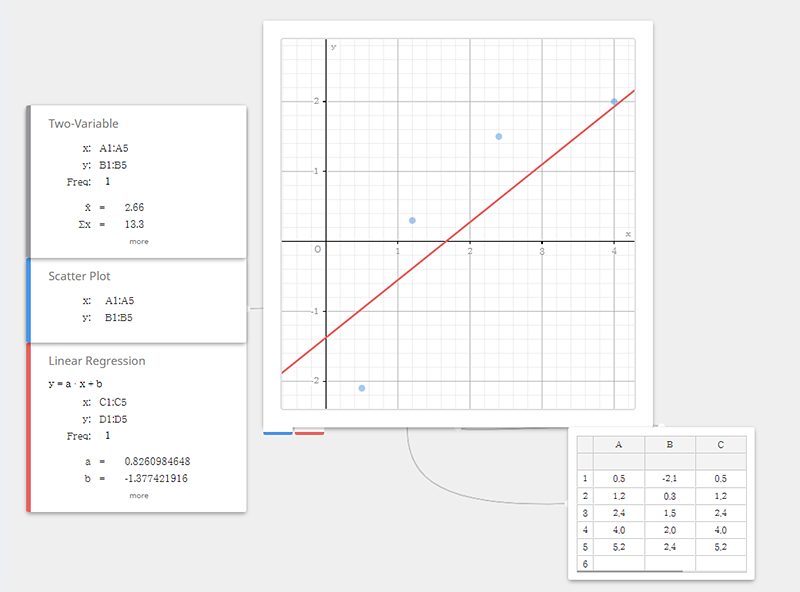Select the Two-Variable x range A1:A5
Screen dimensions: 800x592
tap(114, 149)
